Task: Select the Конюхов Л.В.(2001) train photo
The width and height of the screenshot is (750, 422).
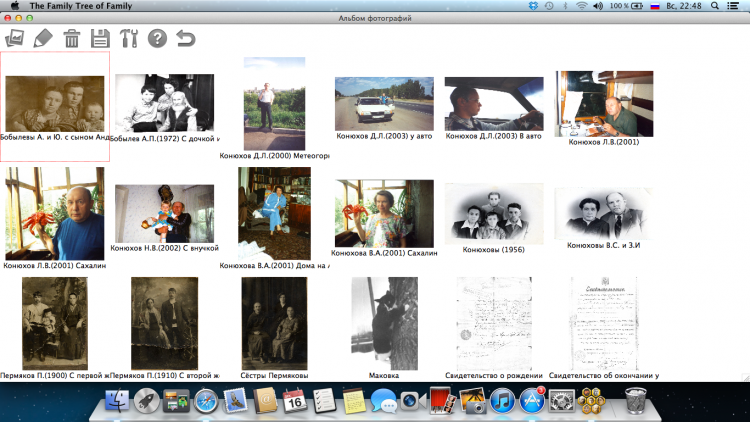Action: click(604, 104)
